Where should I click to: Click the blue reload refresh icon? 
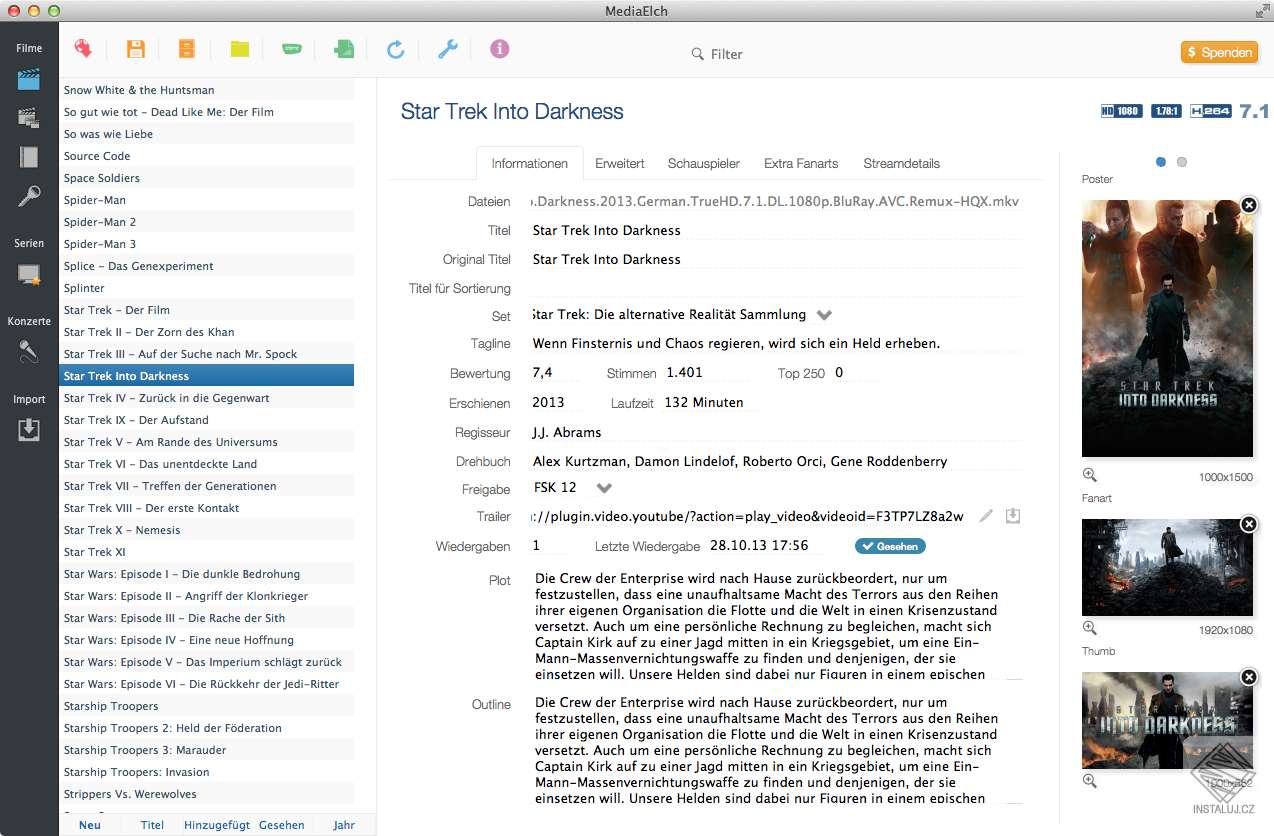click(396, 48)
